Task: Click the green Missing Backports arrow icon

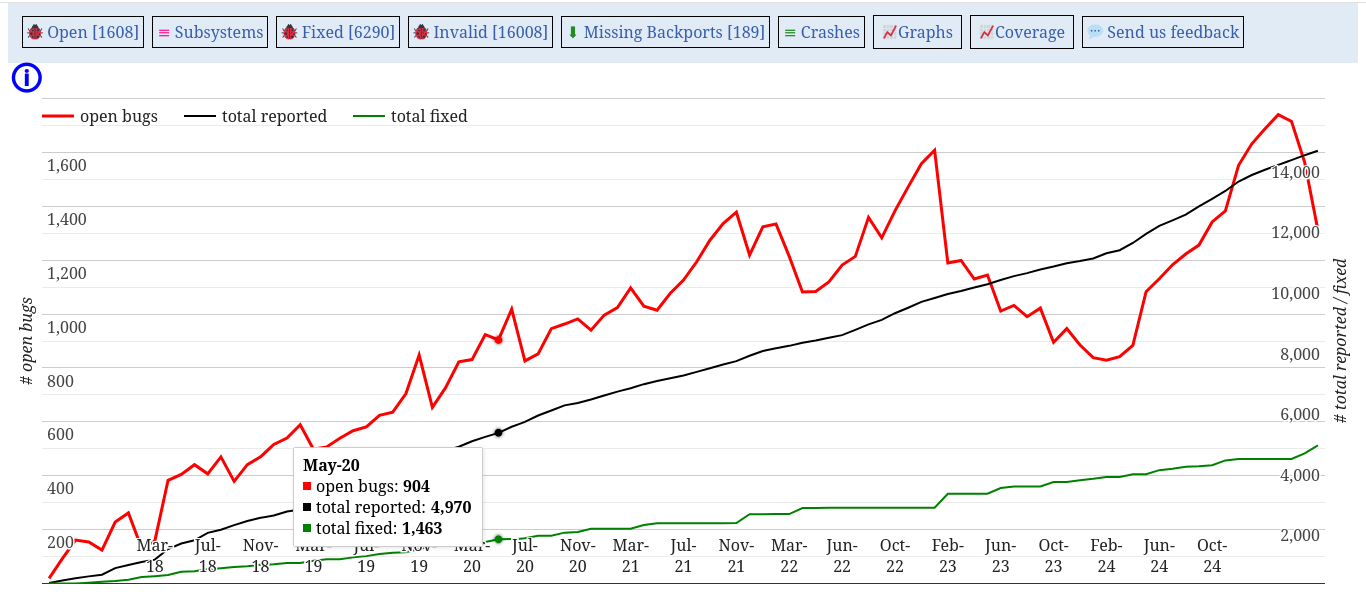Action: coord(573,32)
